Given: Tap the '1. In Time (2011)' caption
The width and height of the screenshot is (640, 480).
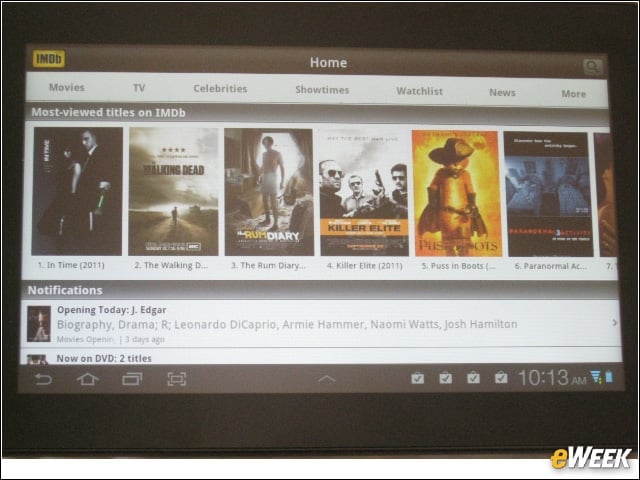Looking at the screenshot, I should 71,265.
